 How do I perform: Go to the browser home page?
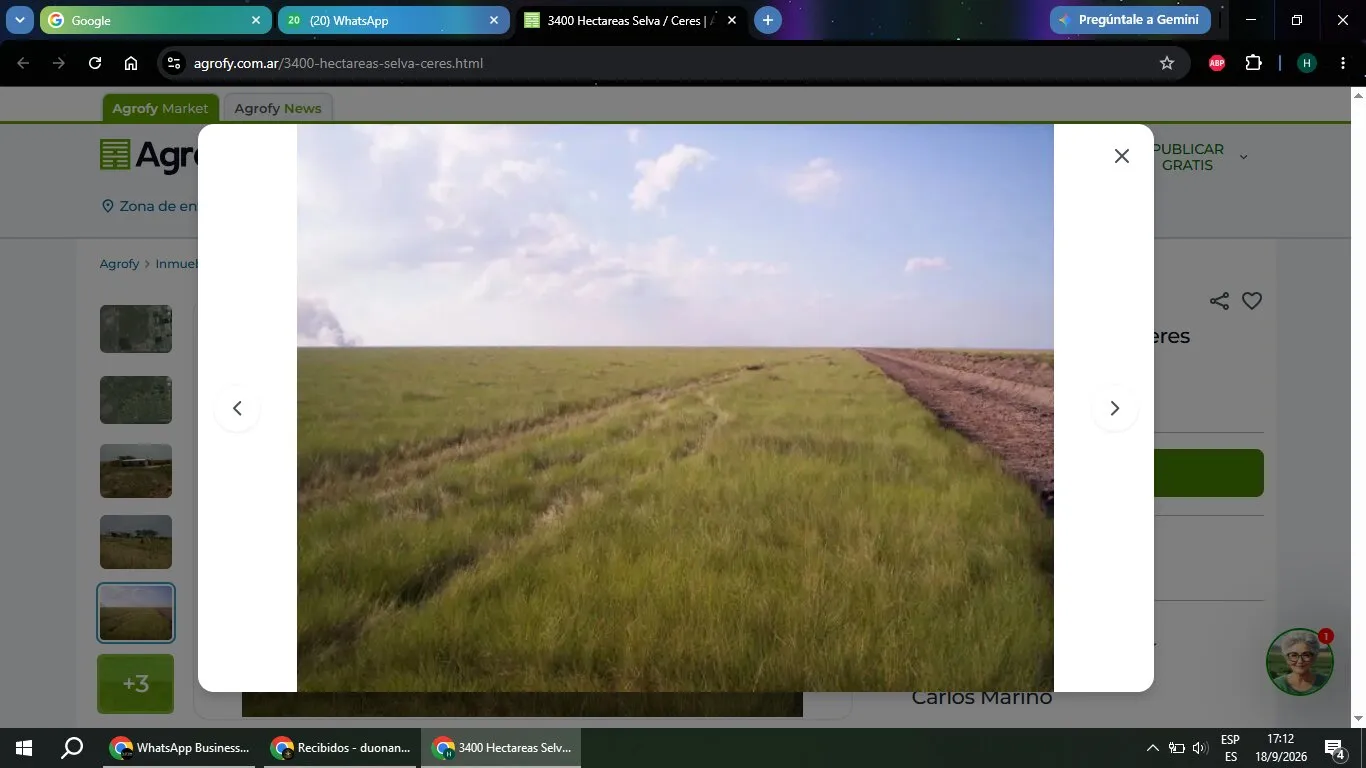tap(131, 63)
